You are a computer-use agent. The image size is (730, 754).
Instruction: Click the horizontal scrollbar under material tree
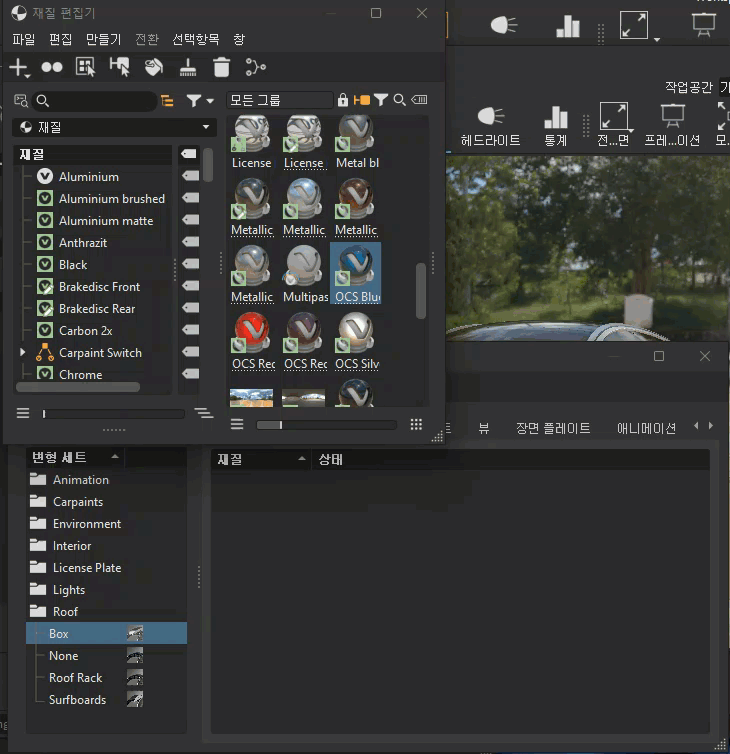coord(78,387)
